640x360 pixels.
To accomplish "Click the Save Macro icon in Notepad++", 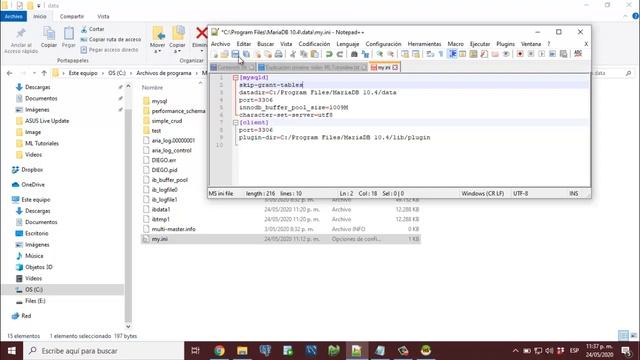I will pos(563,54).
